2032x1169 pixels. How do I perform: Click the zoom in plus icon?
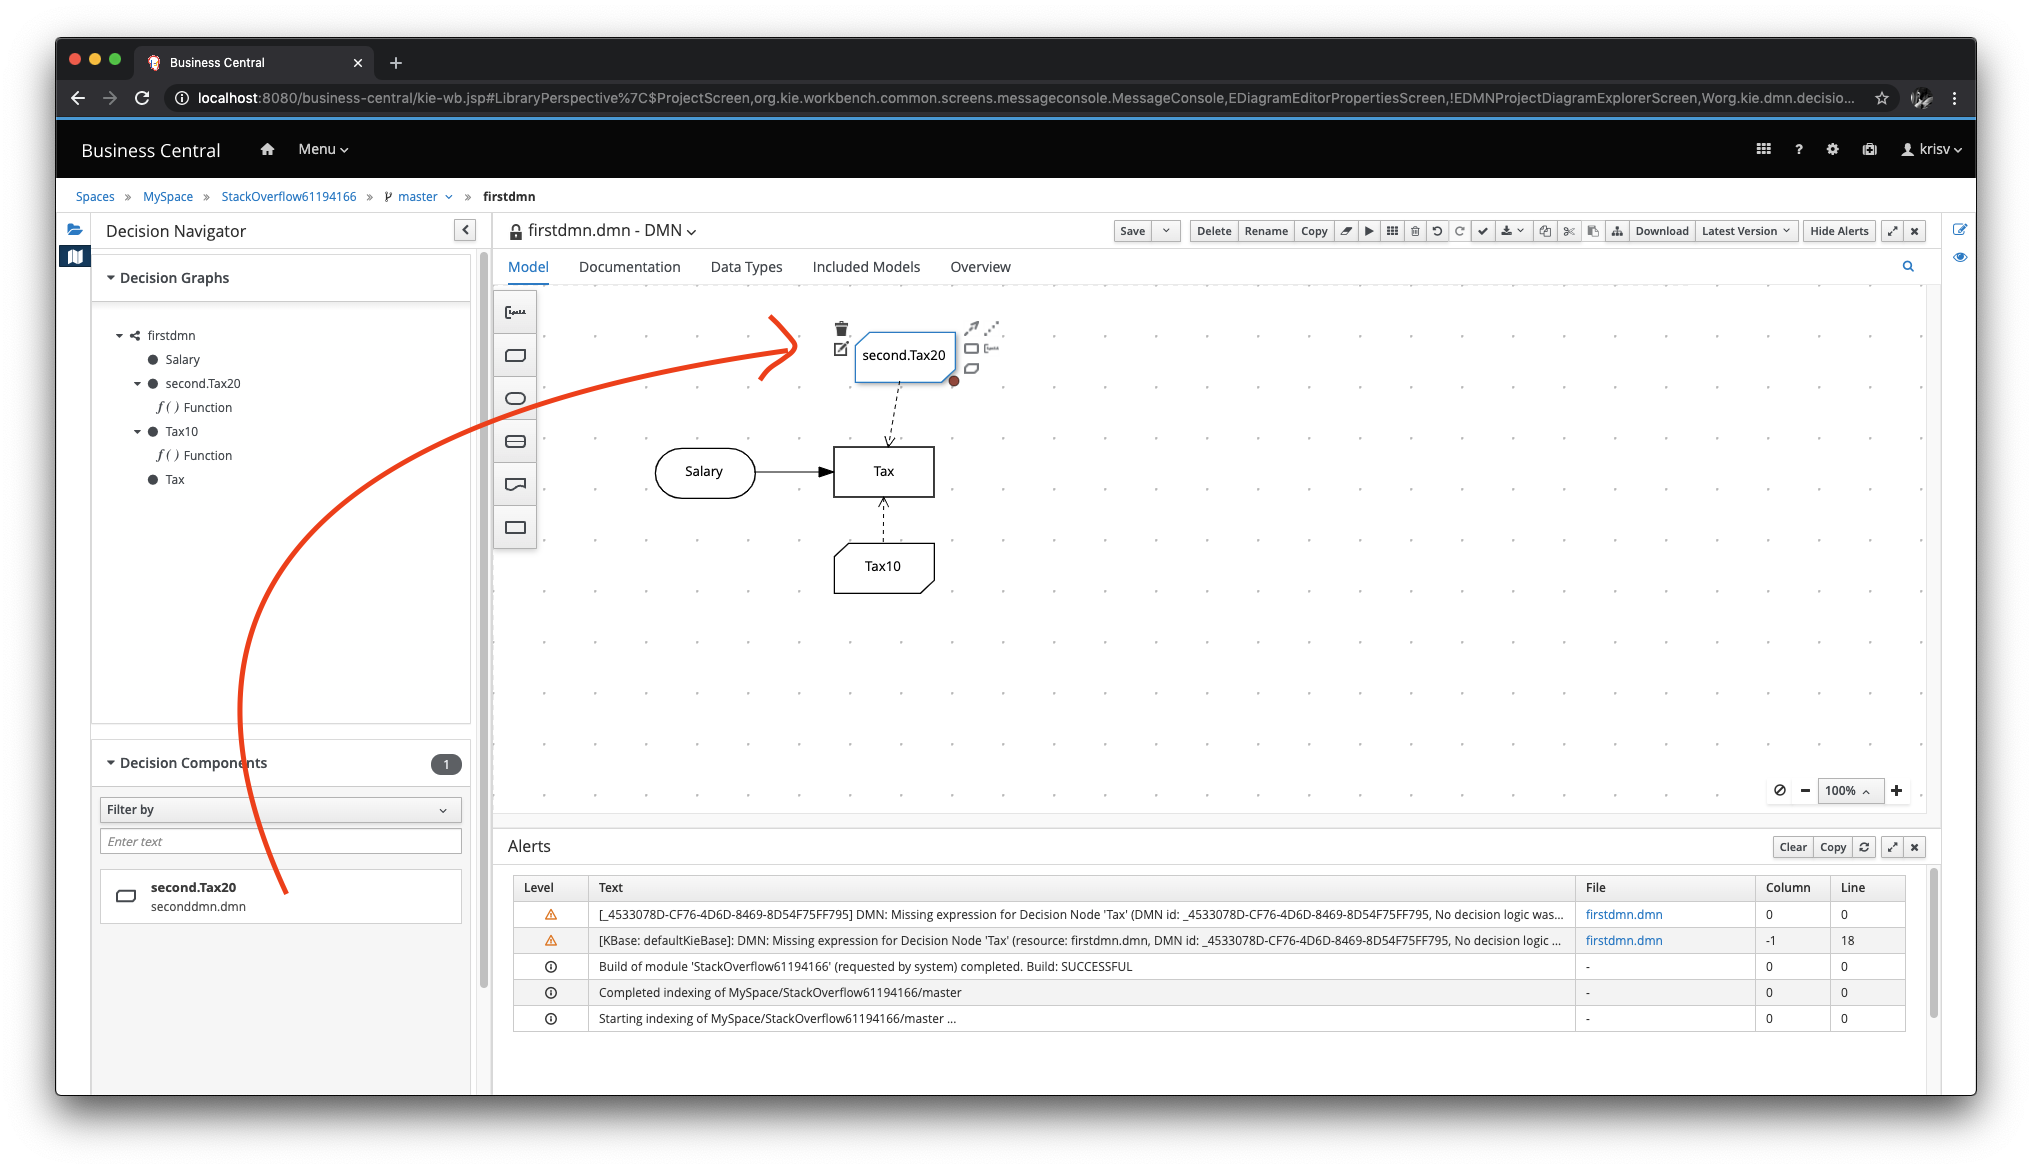pyautogui.click(x=1896, y=790)
